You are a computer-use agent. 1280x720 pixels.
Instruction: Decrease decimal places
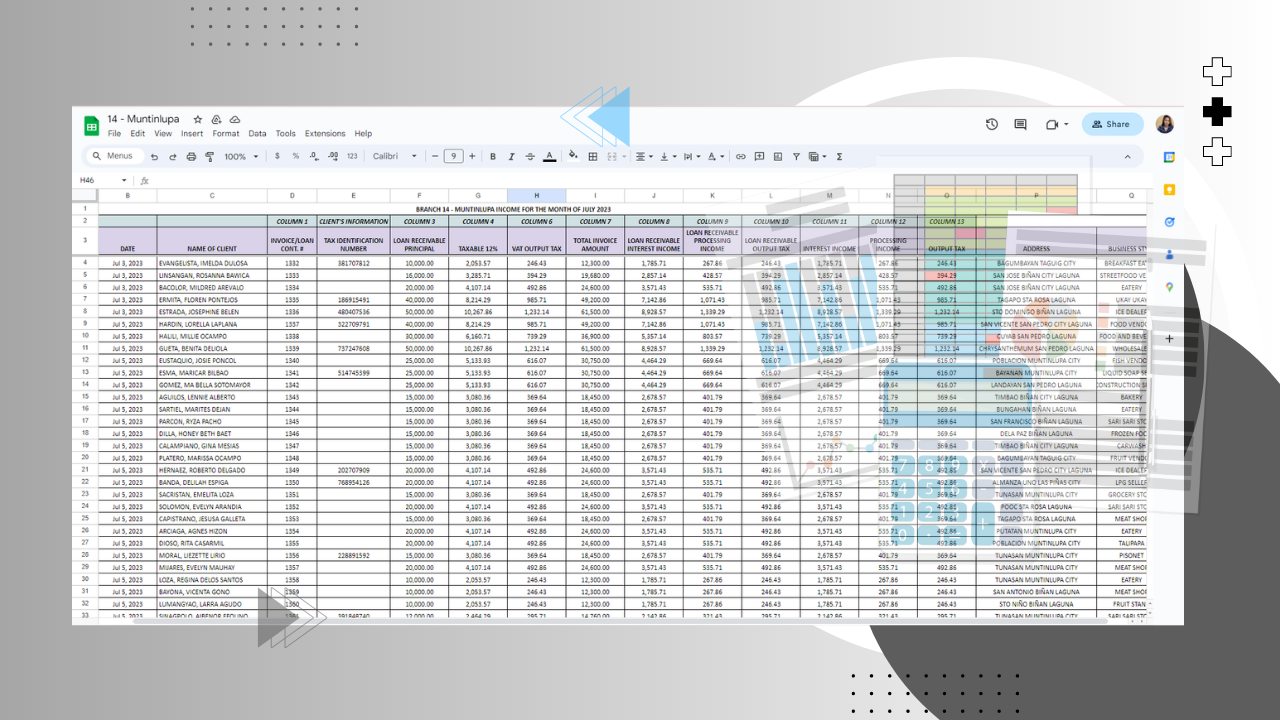pyautogui.click(x=315, y=157)
